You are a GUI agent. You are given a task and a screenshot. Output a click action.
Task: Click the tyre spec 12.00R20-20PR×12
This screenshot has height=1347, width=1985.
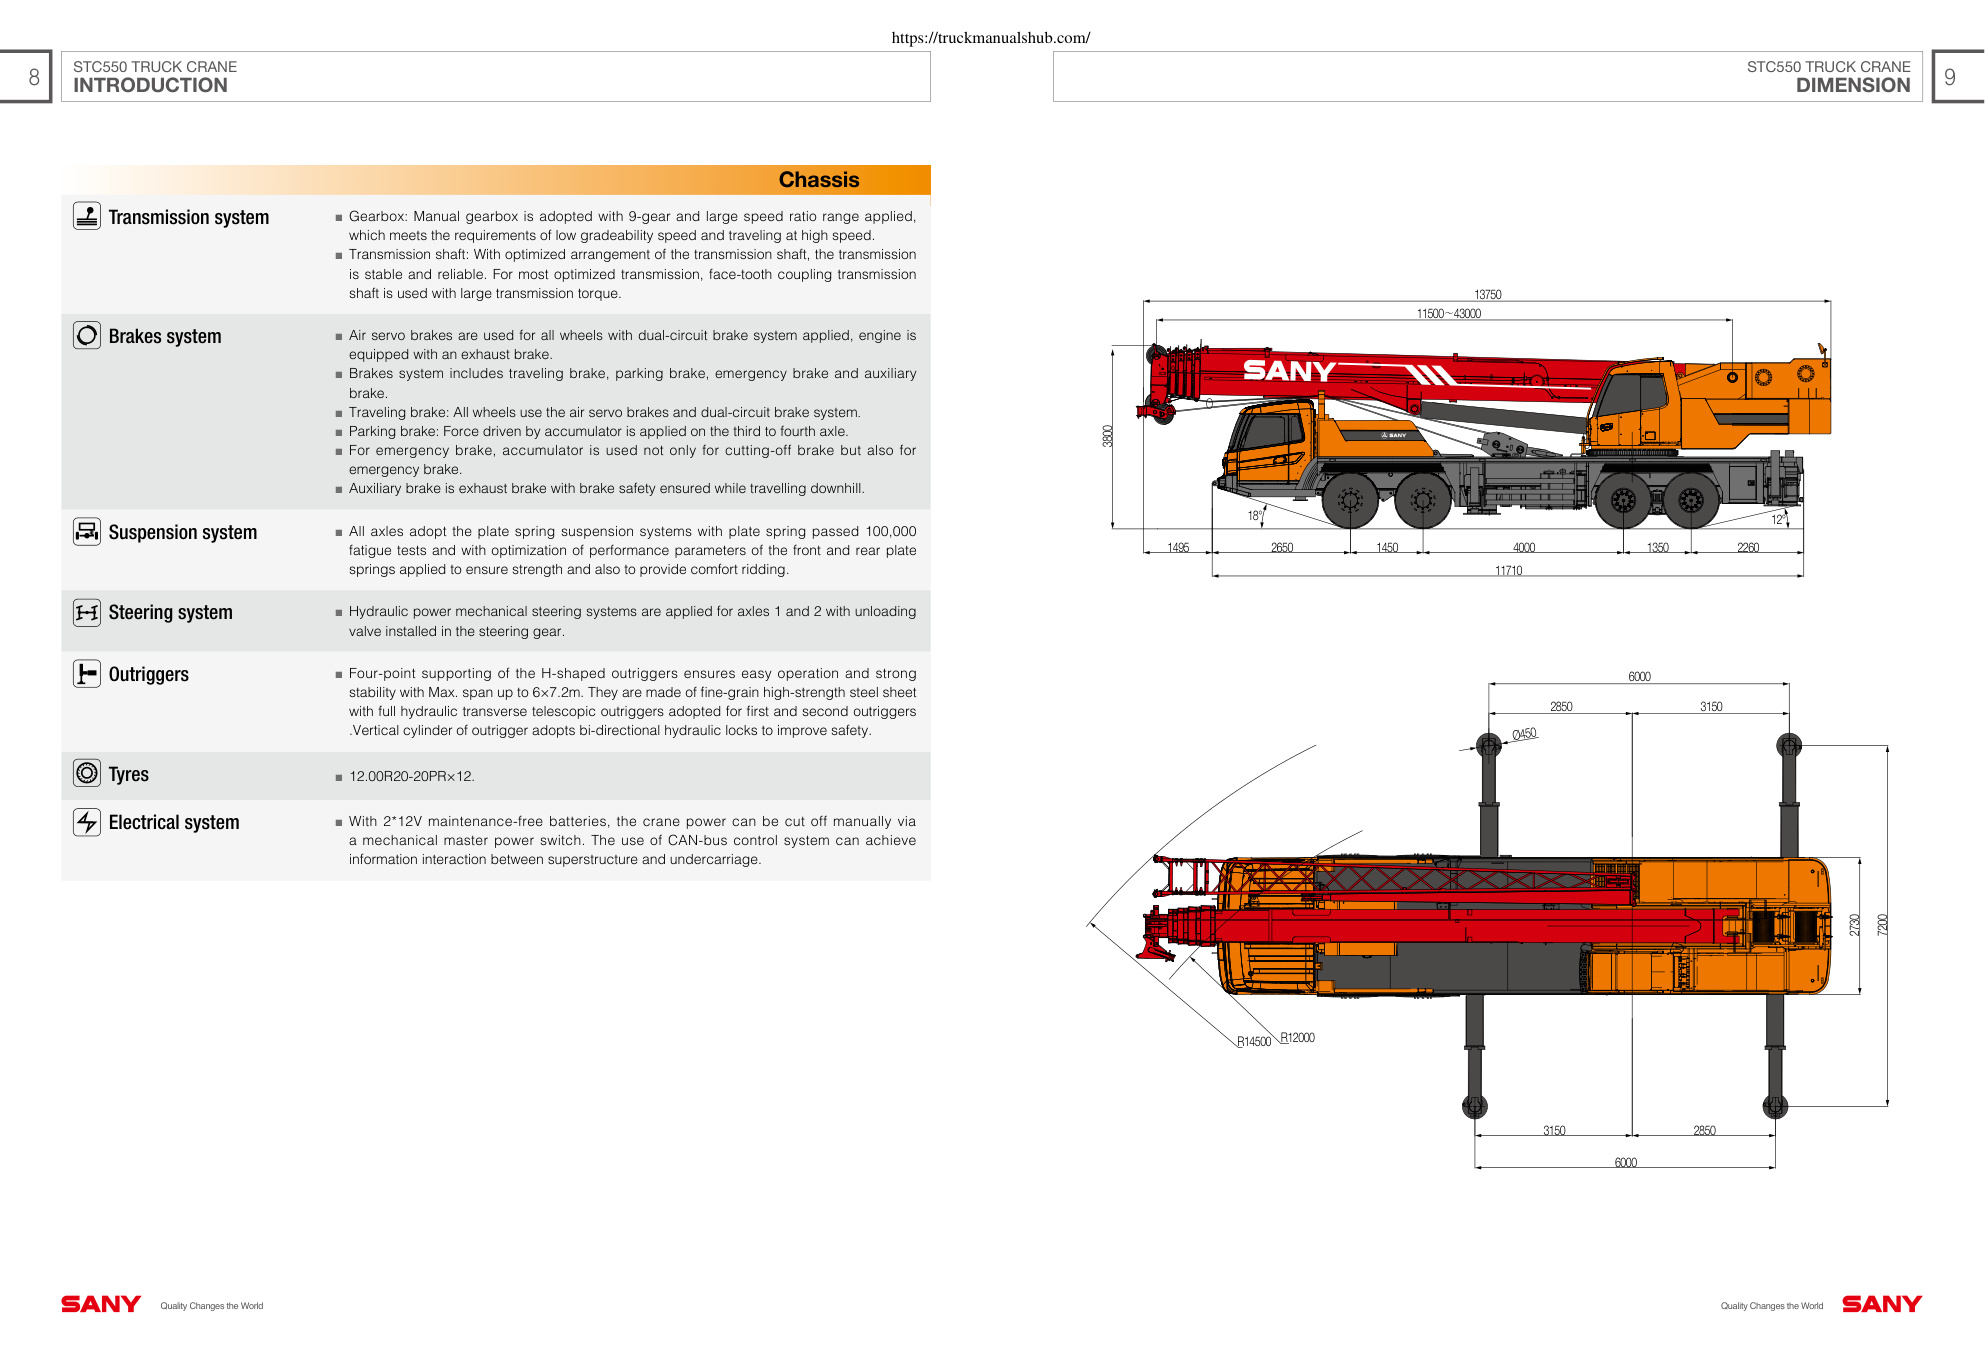pyautogui.click(x=412, y=776)
